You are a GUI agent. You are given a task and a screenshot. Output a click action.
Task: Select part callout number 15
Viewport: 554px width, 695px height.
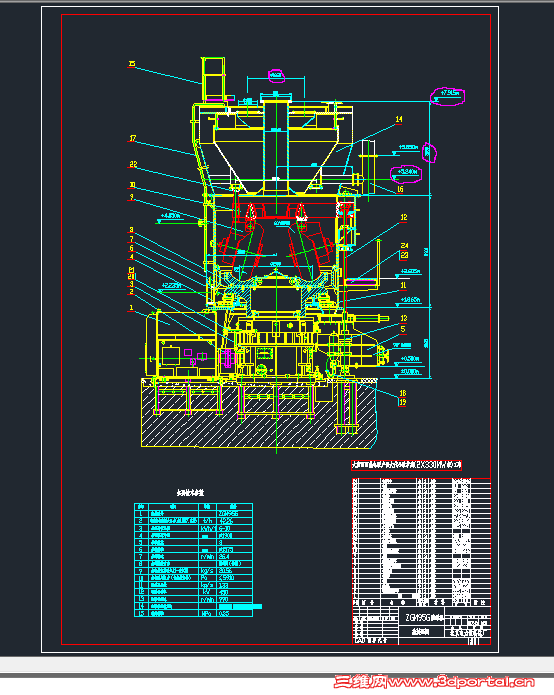coord(132,64)
